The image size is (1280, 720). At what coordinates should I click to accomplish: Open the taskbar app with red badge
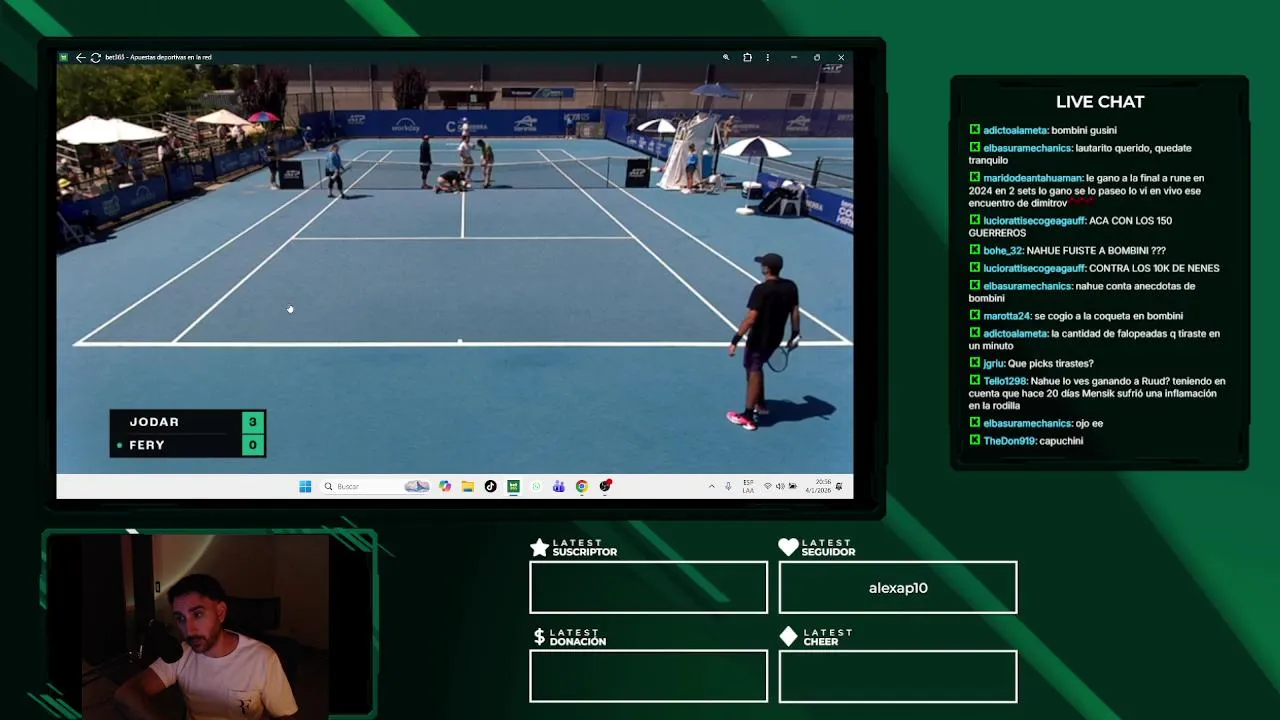click(x=605, y=486)
